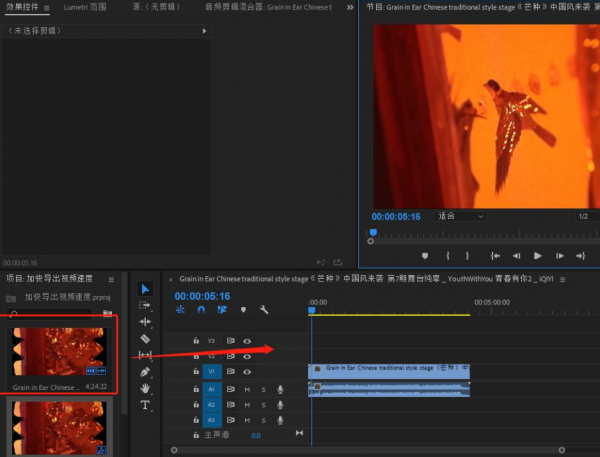Viewport: 600px width, 457px height.
Task: Click the export frame icon in Effect Controls
Action: [338, 262]
